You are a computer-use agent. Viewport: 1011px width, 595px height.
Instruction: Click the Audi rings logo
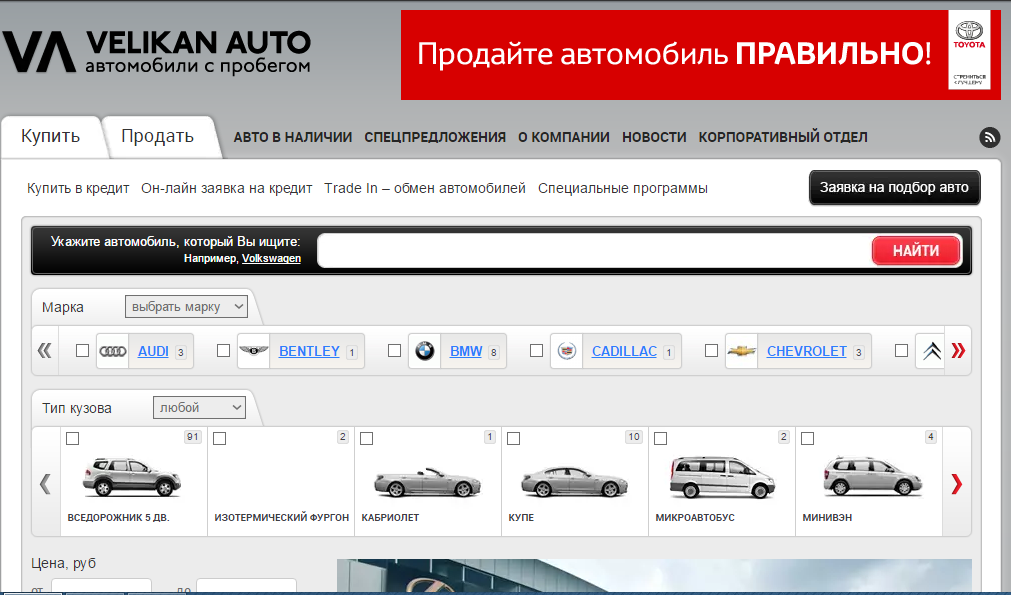coord(113,351)
